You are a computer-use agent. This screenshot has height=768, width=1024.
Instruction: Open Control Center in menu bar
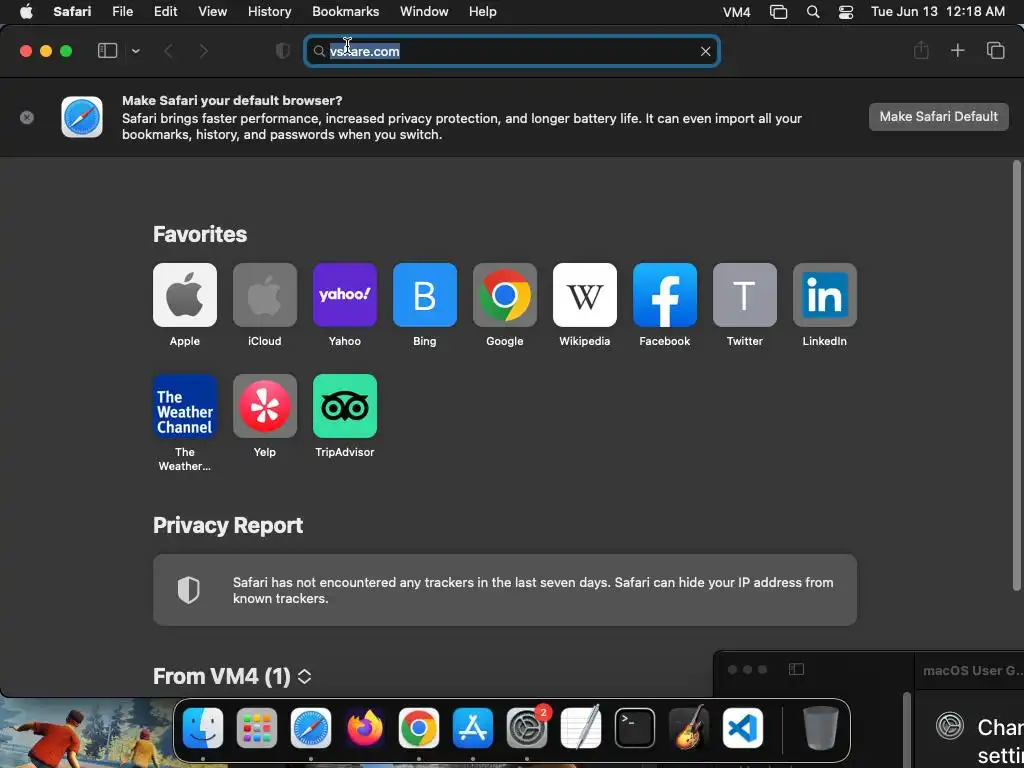point(846,12)
